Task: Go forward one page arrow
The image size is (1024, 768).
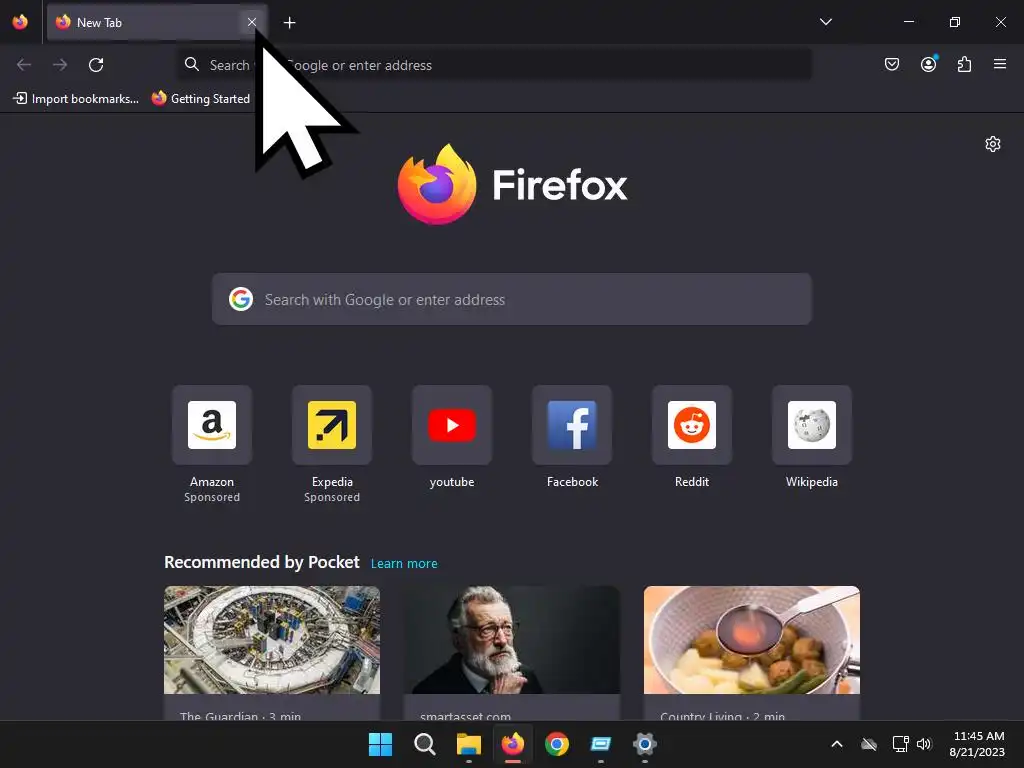Action: pos(60,65)
